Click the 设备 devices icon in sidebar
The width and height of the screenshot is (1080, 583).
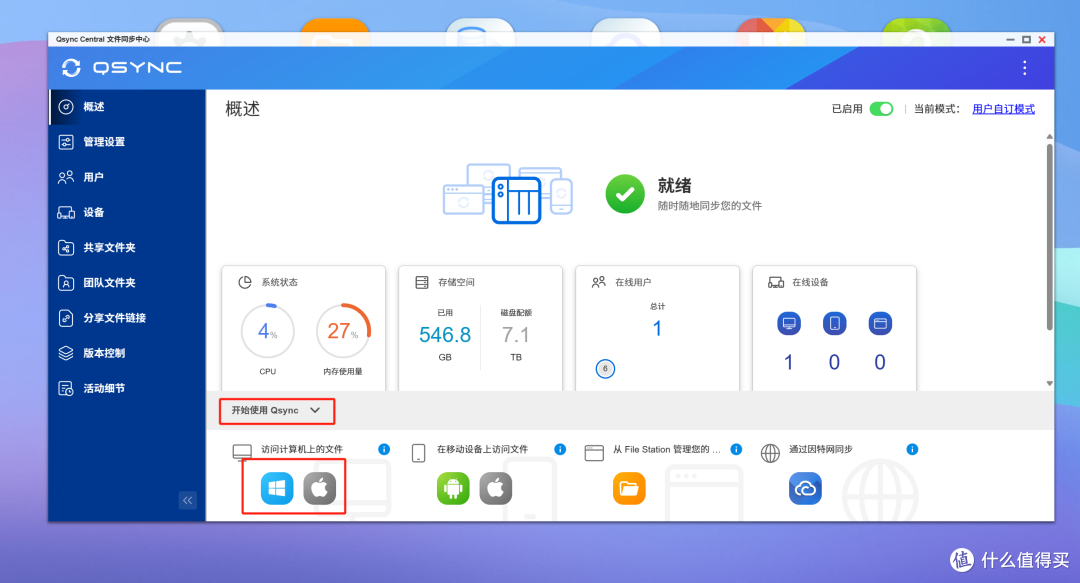pyautogui.click(x=66, y=212)
